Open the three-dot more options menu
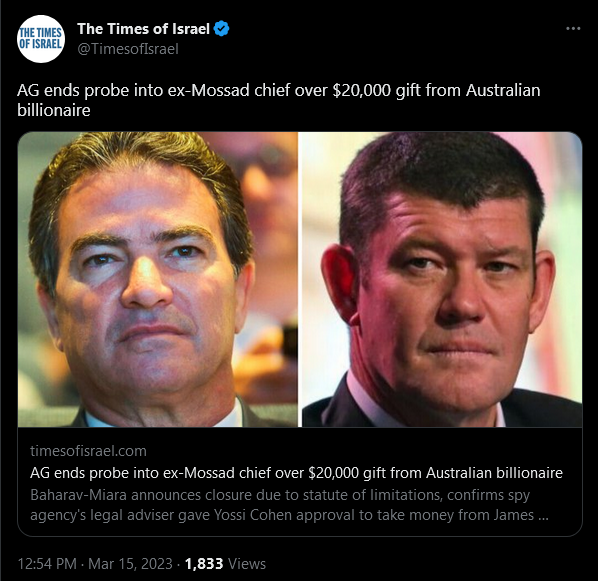Screen dimensions: 598x581 tap(573, 29)
